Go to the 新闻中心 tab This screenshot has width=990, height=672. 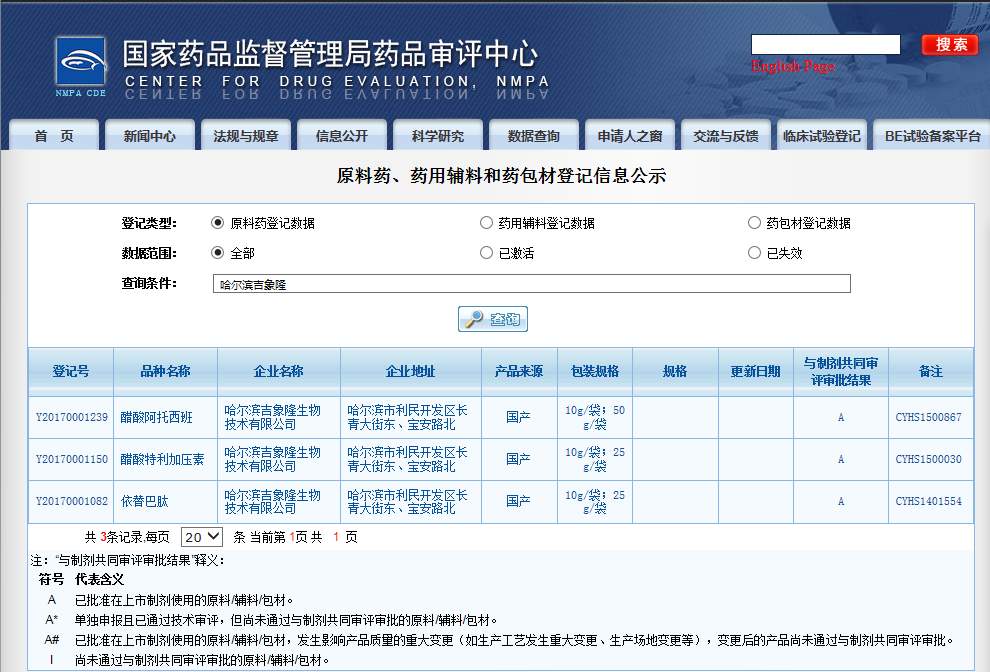click(150, 136)
